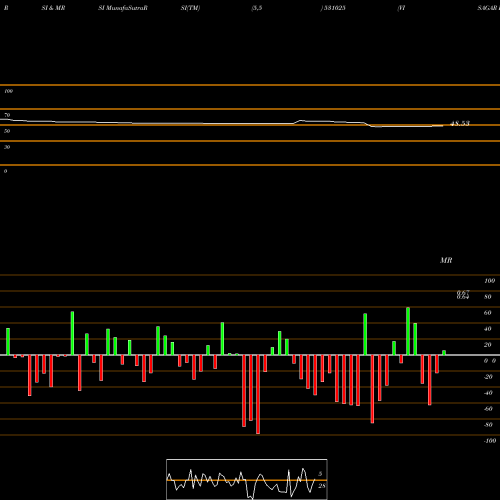Open the mini oscillator preview chart

(x=247, y=479)
